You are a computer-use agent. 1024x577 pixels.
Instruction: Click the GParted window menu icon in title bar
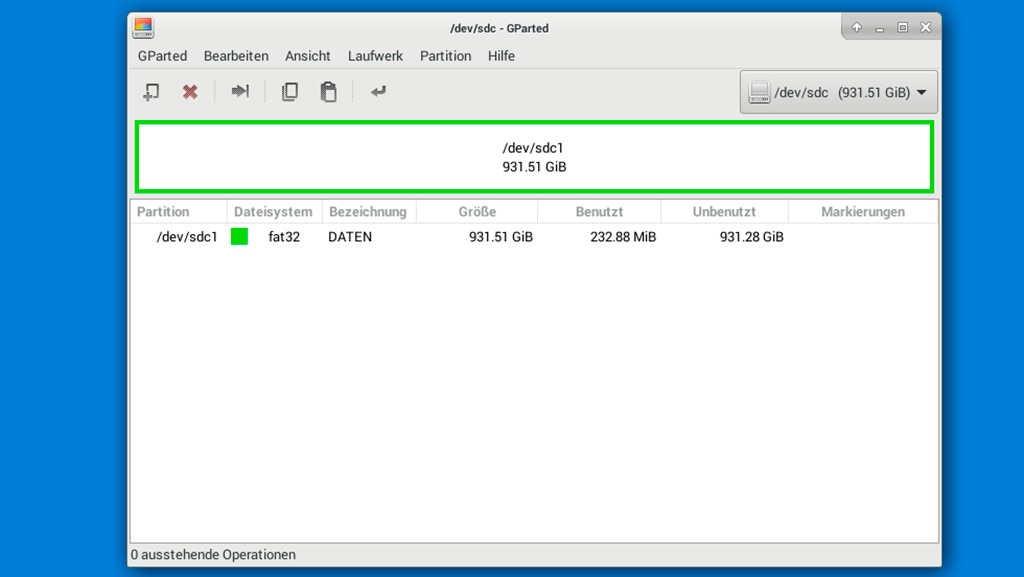tap(143, 28)
